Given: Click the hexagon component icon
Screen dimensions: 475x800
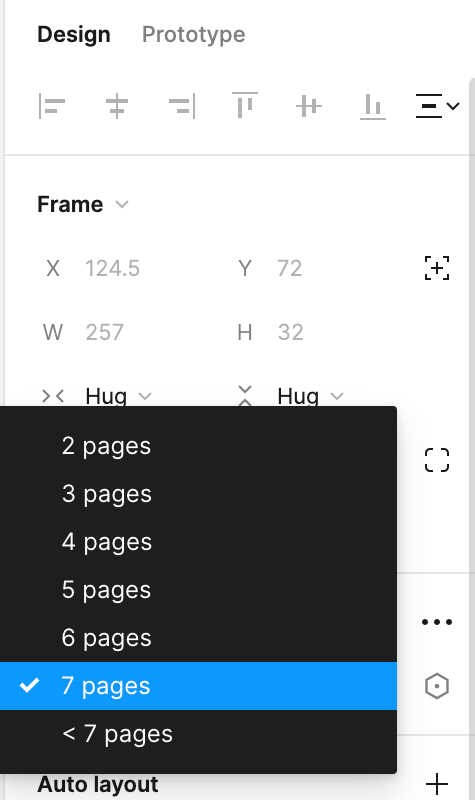Looking at the screenshot, I should click(437, 686).
